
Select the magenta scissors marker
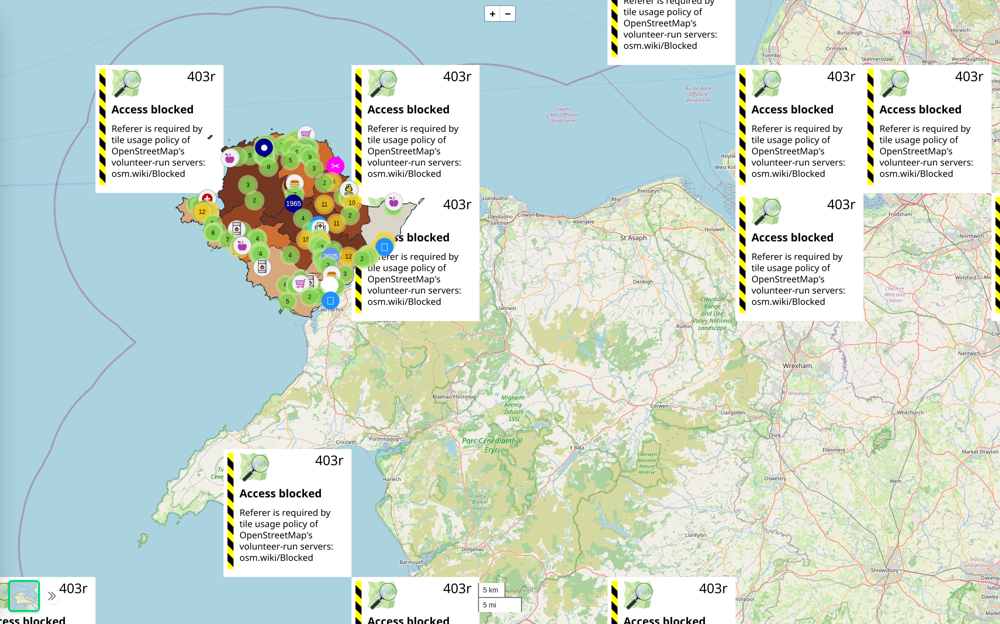click(x=335, y=166)
